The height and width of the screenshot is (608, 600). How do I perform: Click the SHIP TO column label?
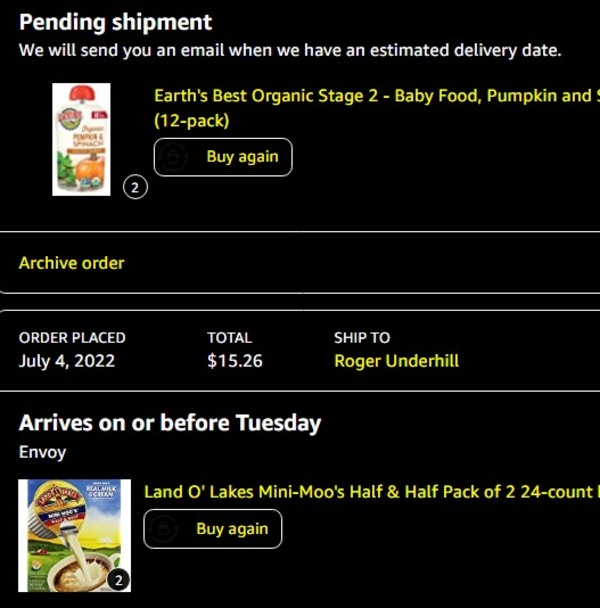click(362, 338)
